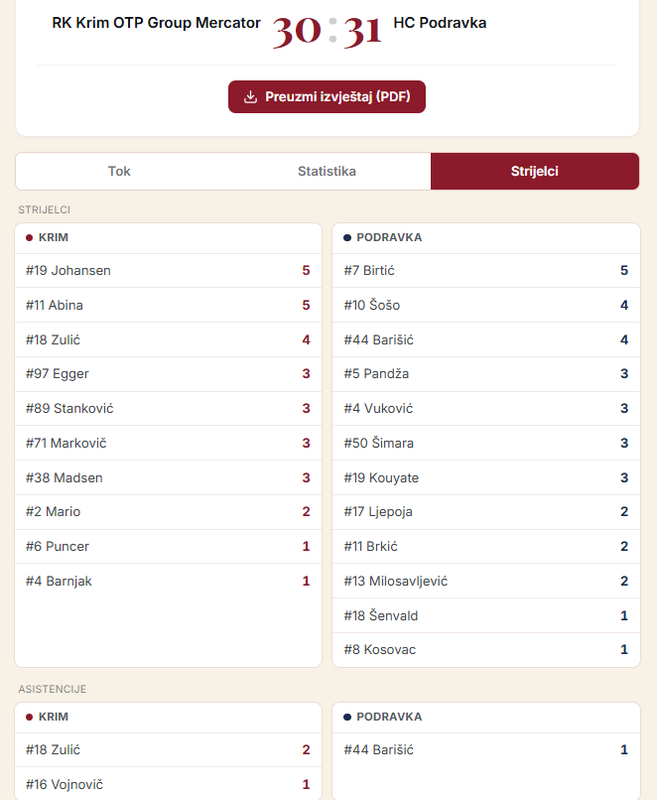Click the #11 Abina scorer row
This screenshot has width=657, height=800.
pyautogui.click(x=168, y=305)
